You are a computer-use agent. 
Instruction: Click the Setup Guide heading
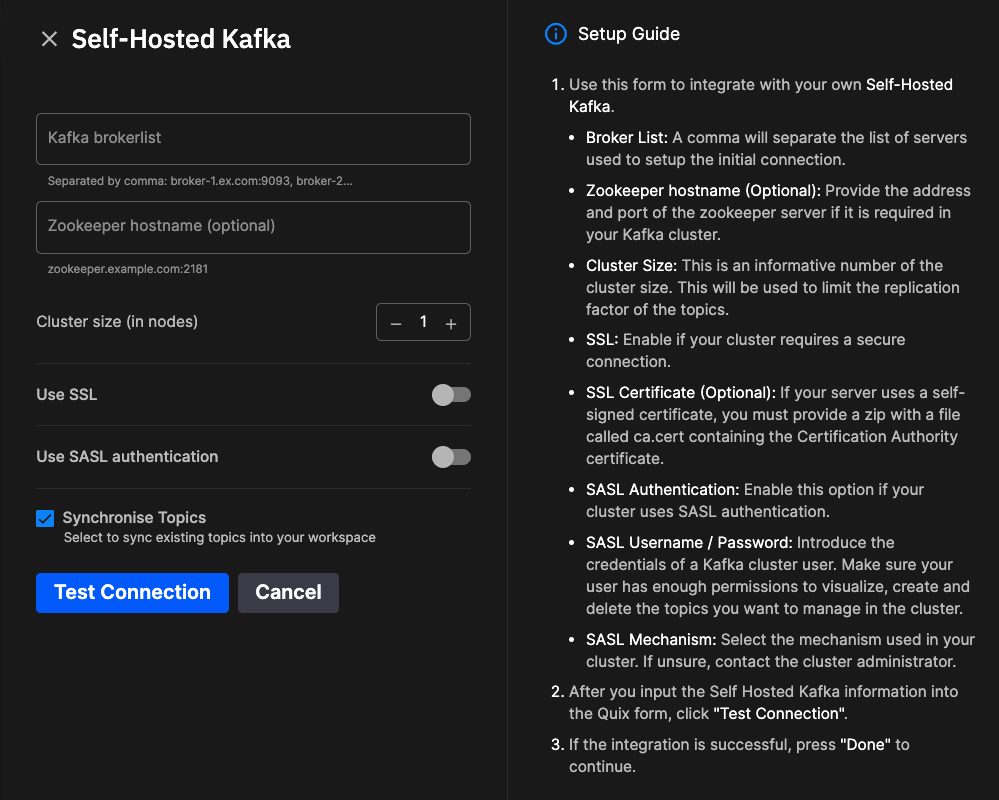pyautogui.click(x=628, y=34)
